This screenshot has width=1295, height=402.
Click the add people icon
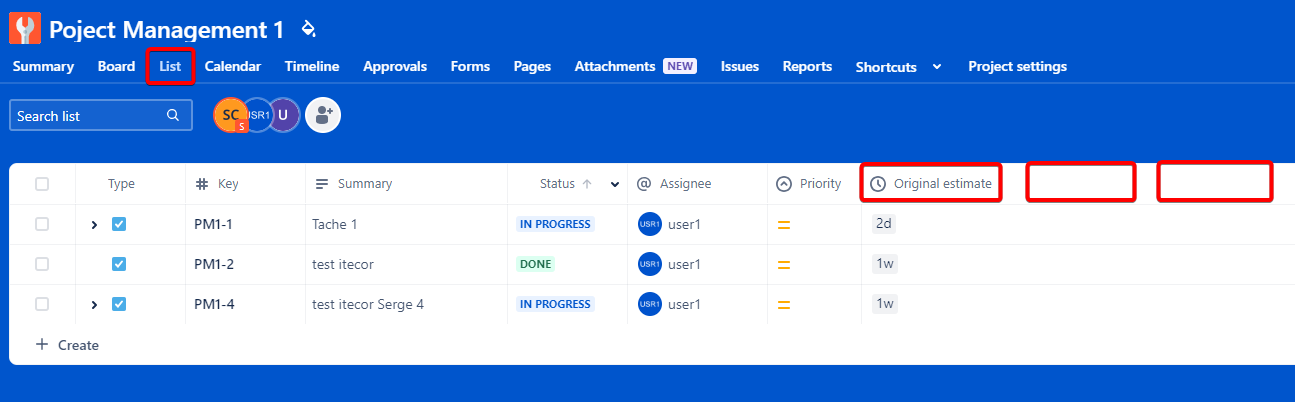[x=323, y=115]
